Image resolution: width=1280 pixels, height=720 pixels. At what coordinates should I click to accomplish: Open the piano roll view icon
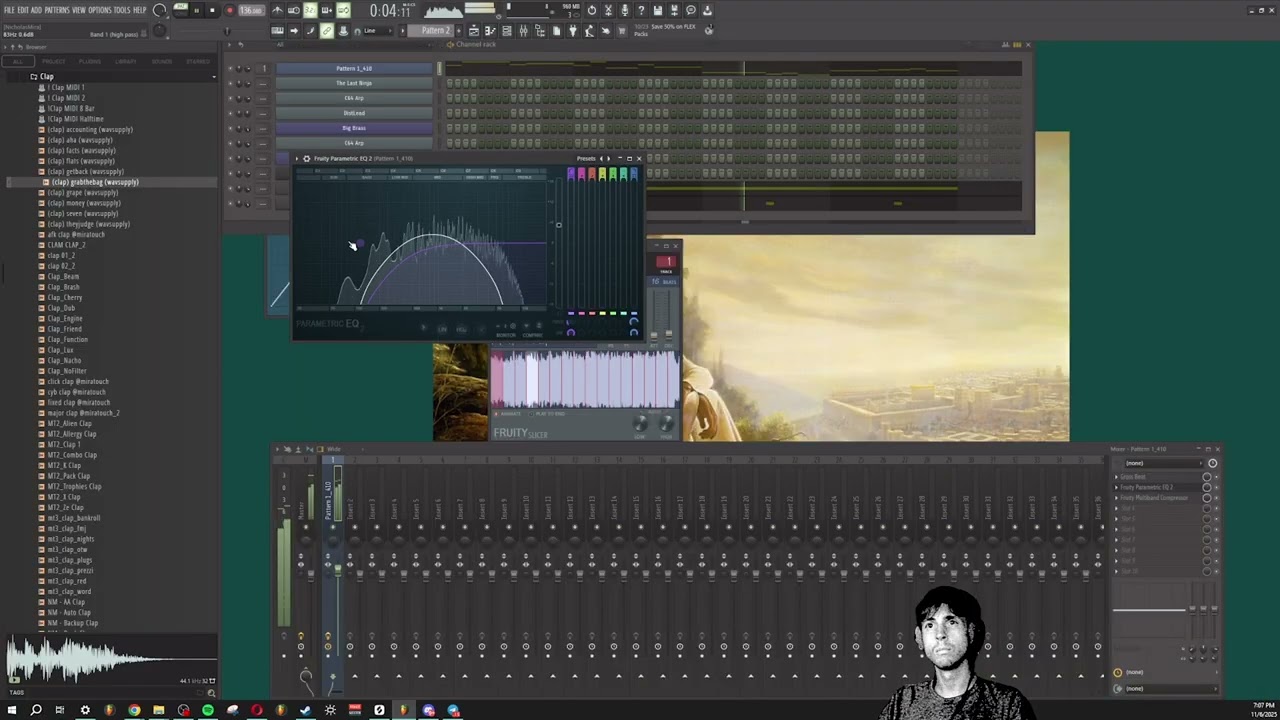[x=490, y=31]
